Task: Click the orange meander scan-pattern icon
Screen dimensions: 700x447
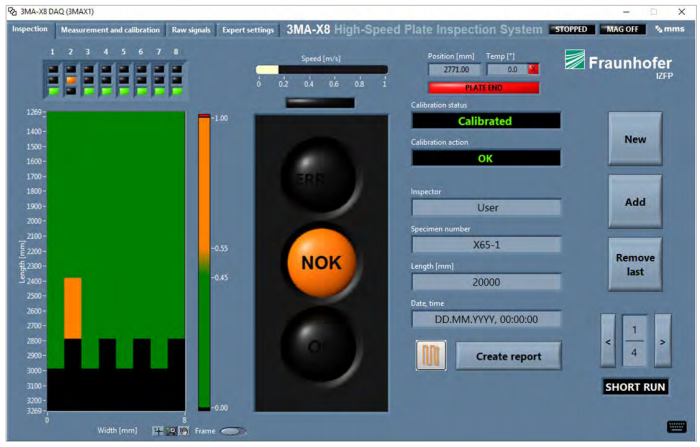Action: 431,355
